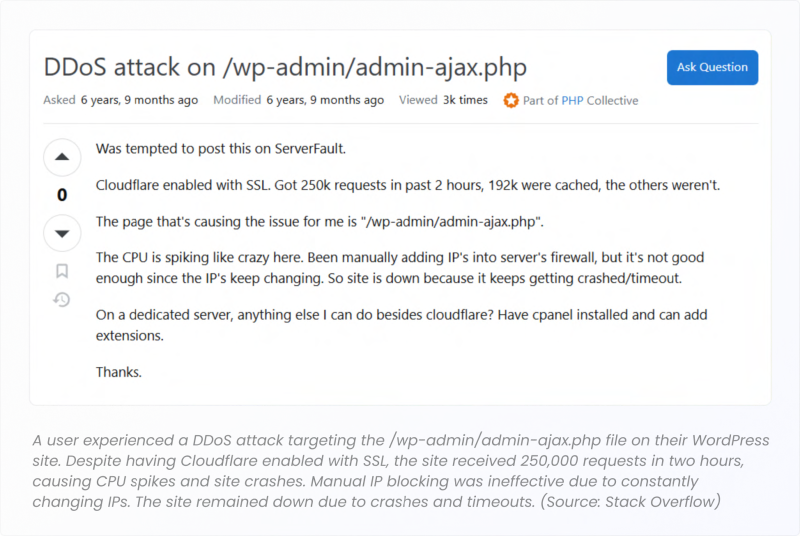Downvote the question with the down arrow
This screenshot has height=536, width=800.
[62, 234]
